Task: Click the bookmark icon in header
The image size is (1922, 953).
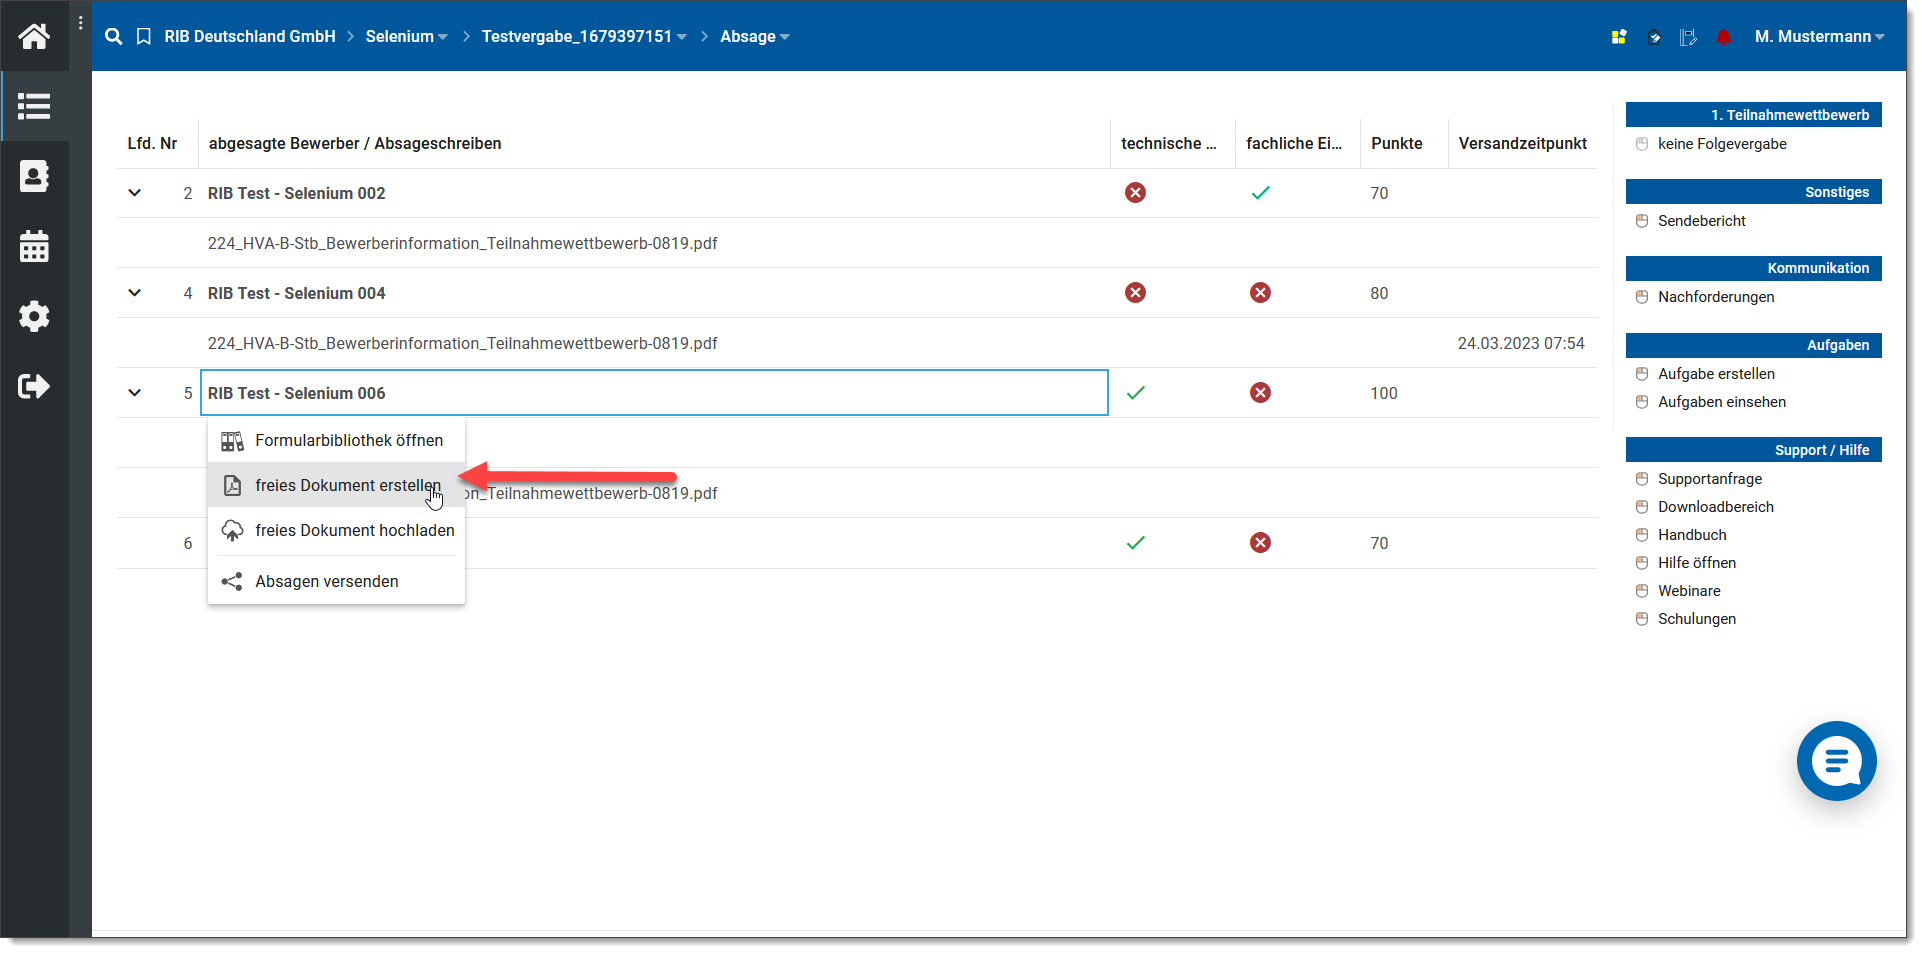Action: click(144, 37)
